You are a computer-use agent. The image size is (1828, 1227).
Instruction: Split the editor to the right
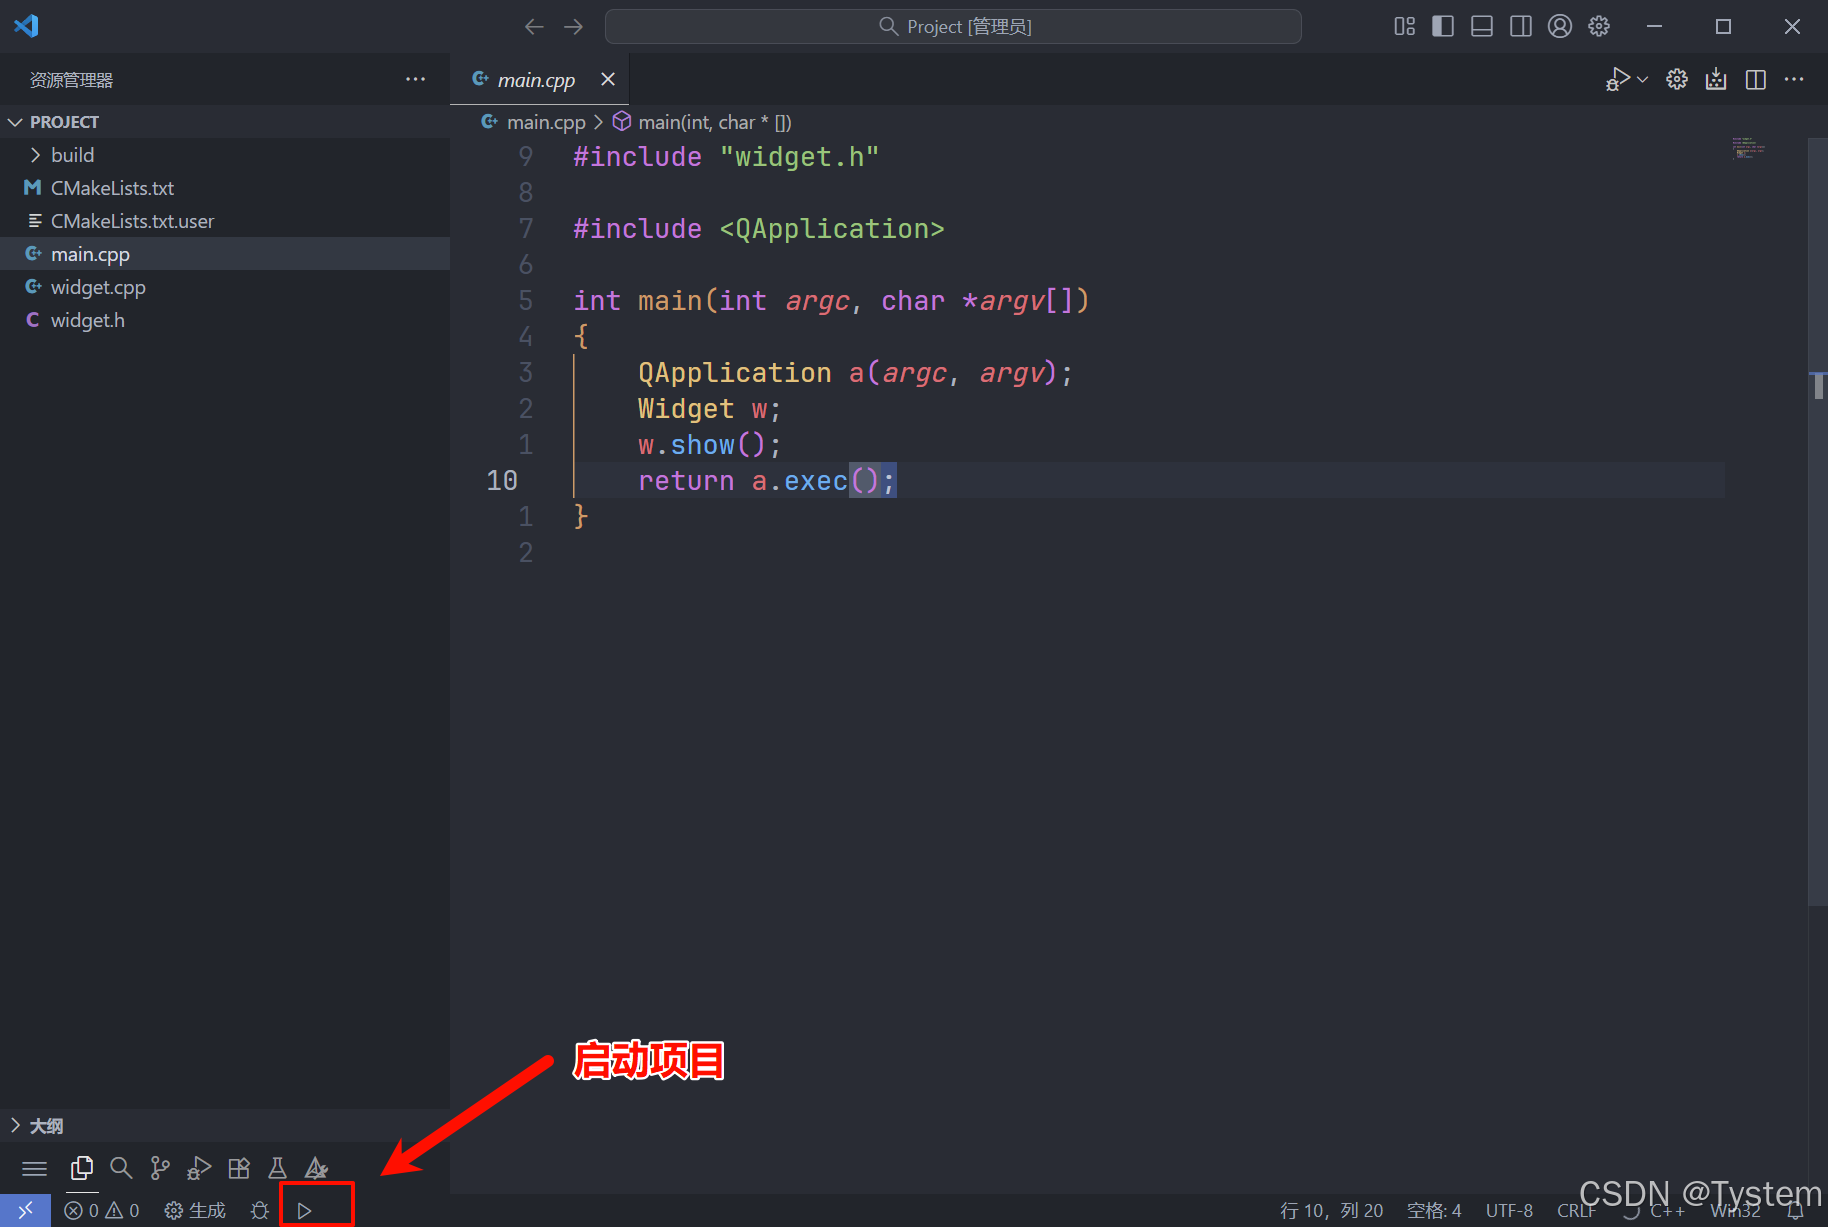pos(1755,79)
